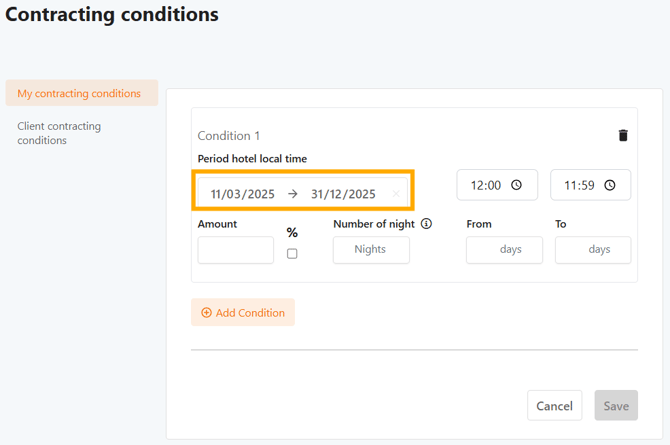Focus the From days field

[504, 250]
